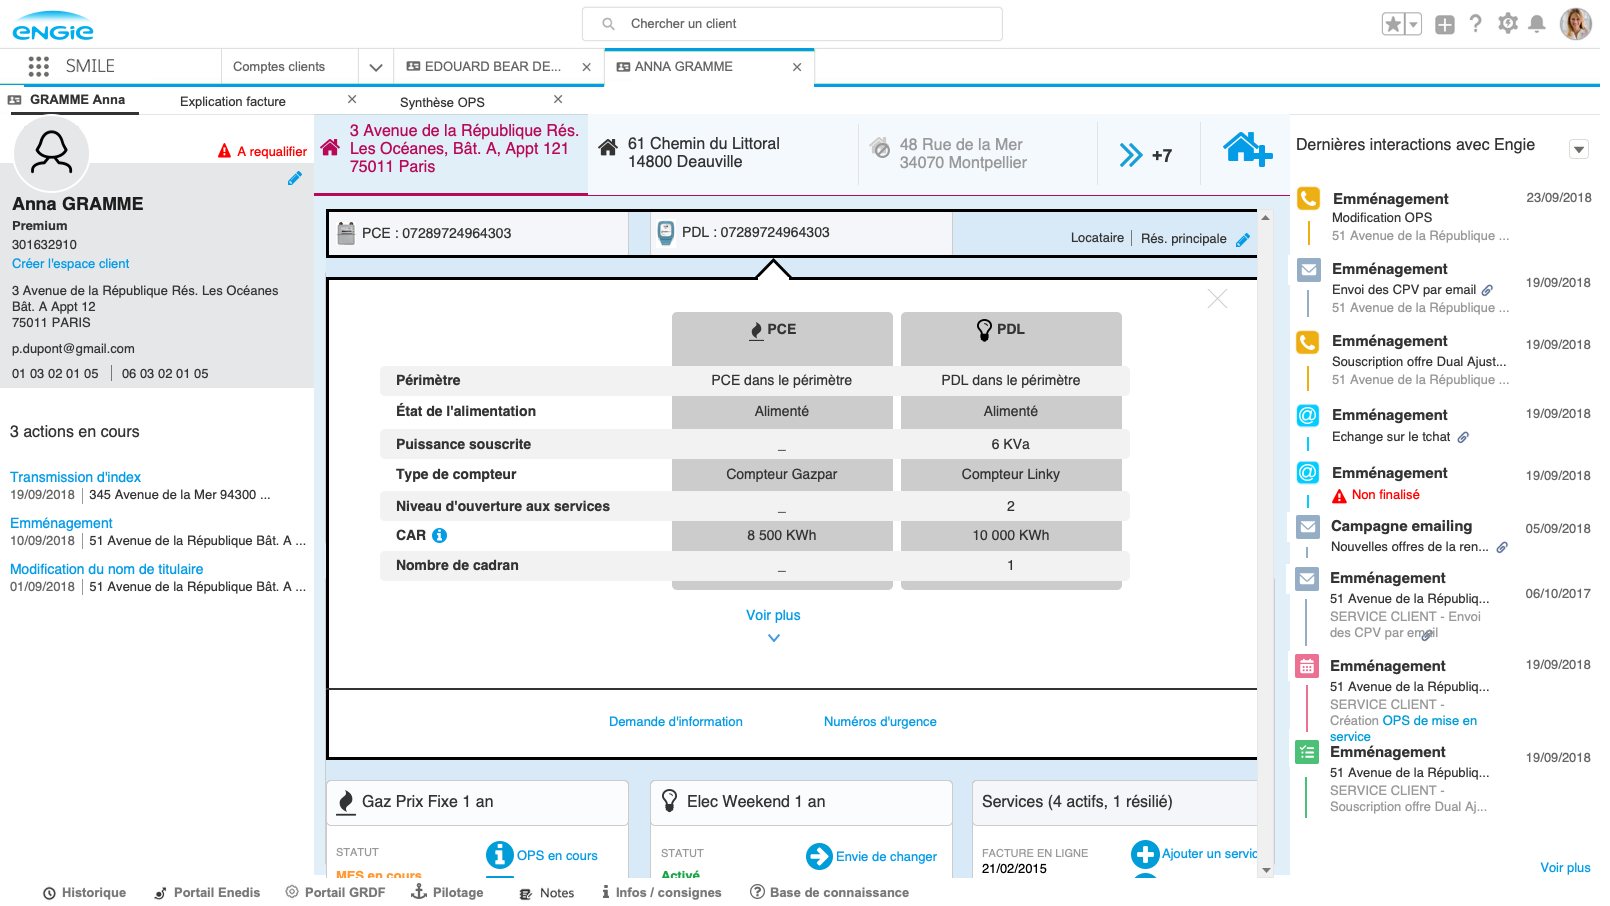Screen dimensions: 1610x906
Task: Open Synthèse OPS subtab
Action: point(442,102)
